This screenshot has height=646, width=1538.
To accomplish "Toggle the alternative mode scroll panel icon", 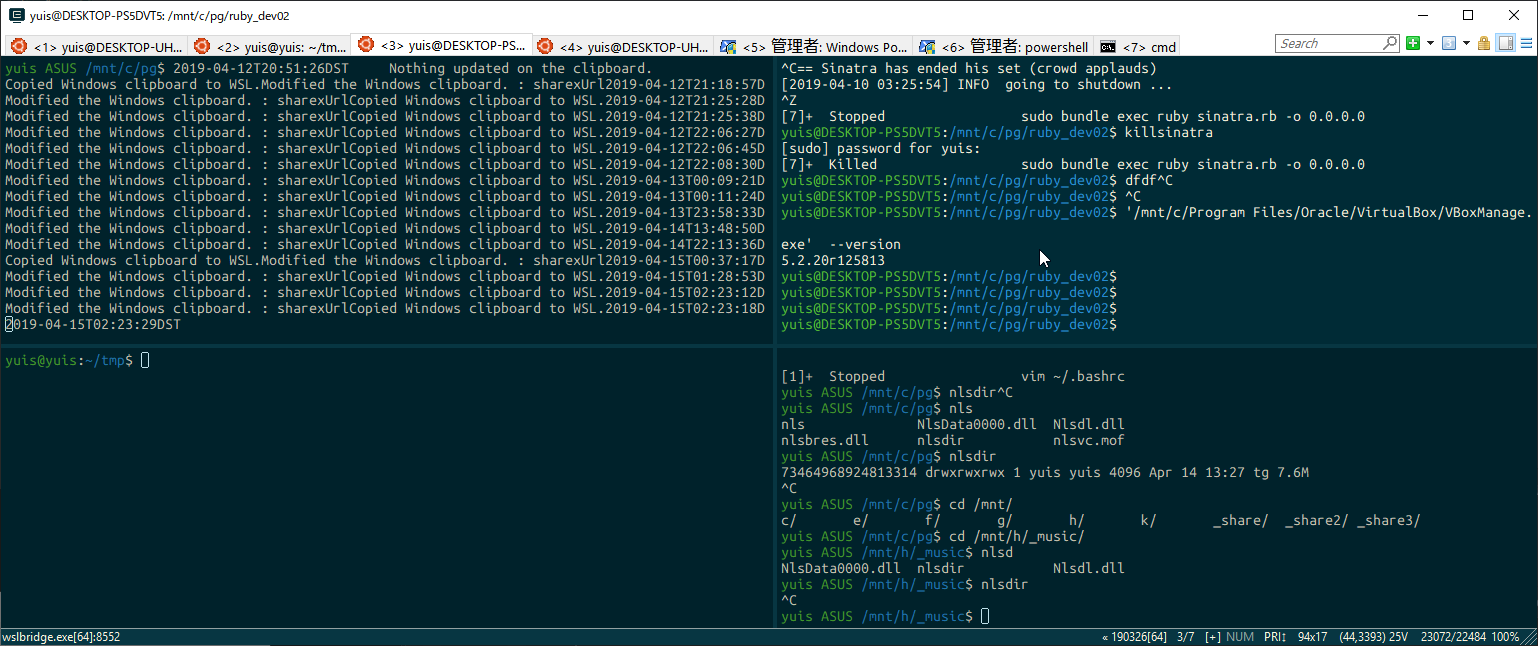I will pyautogui.click(x=1503, y=44).
